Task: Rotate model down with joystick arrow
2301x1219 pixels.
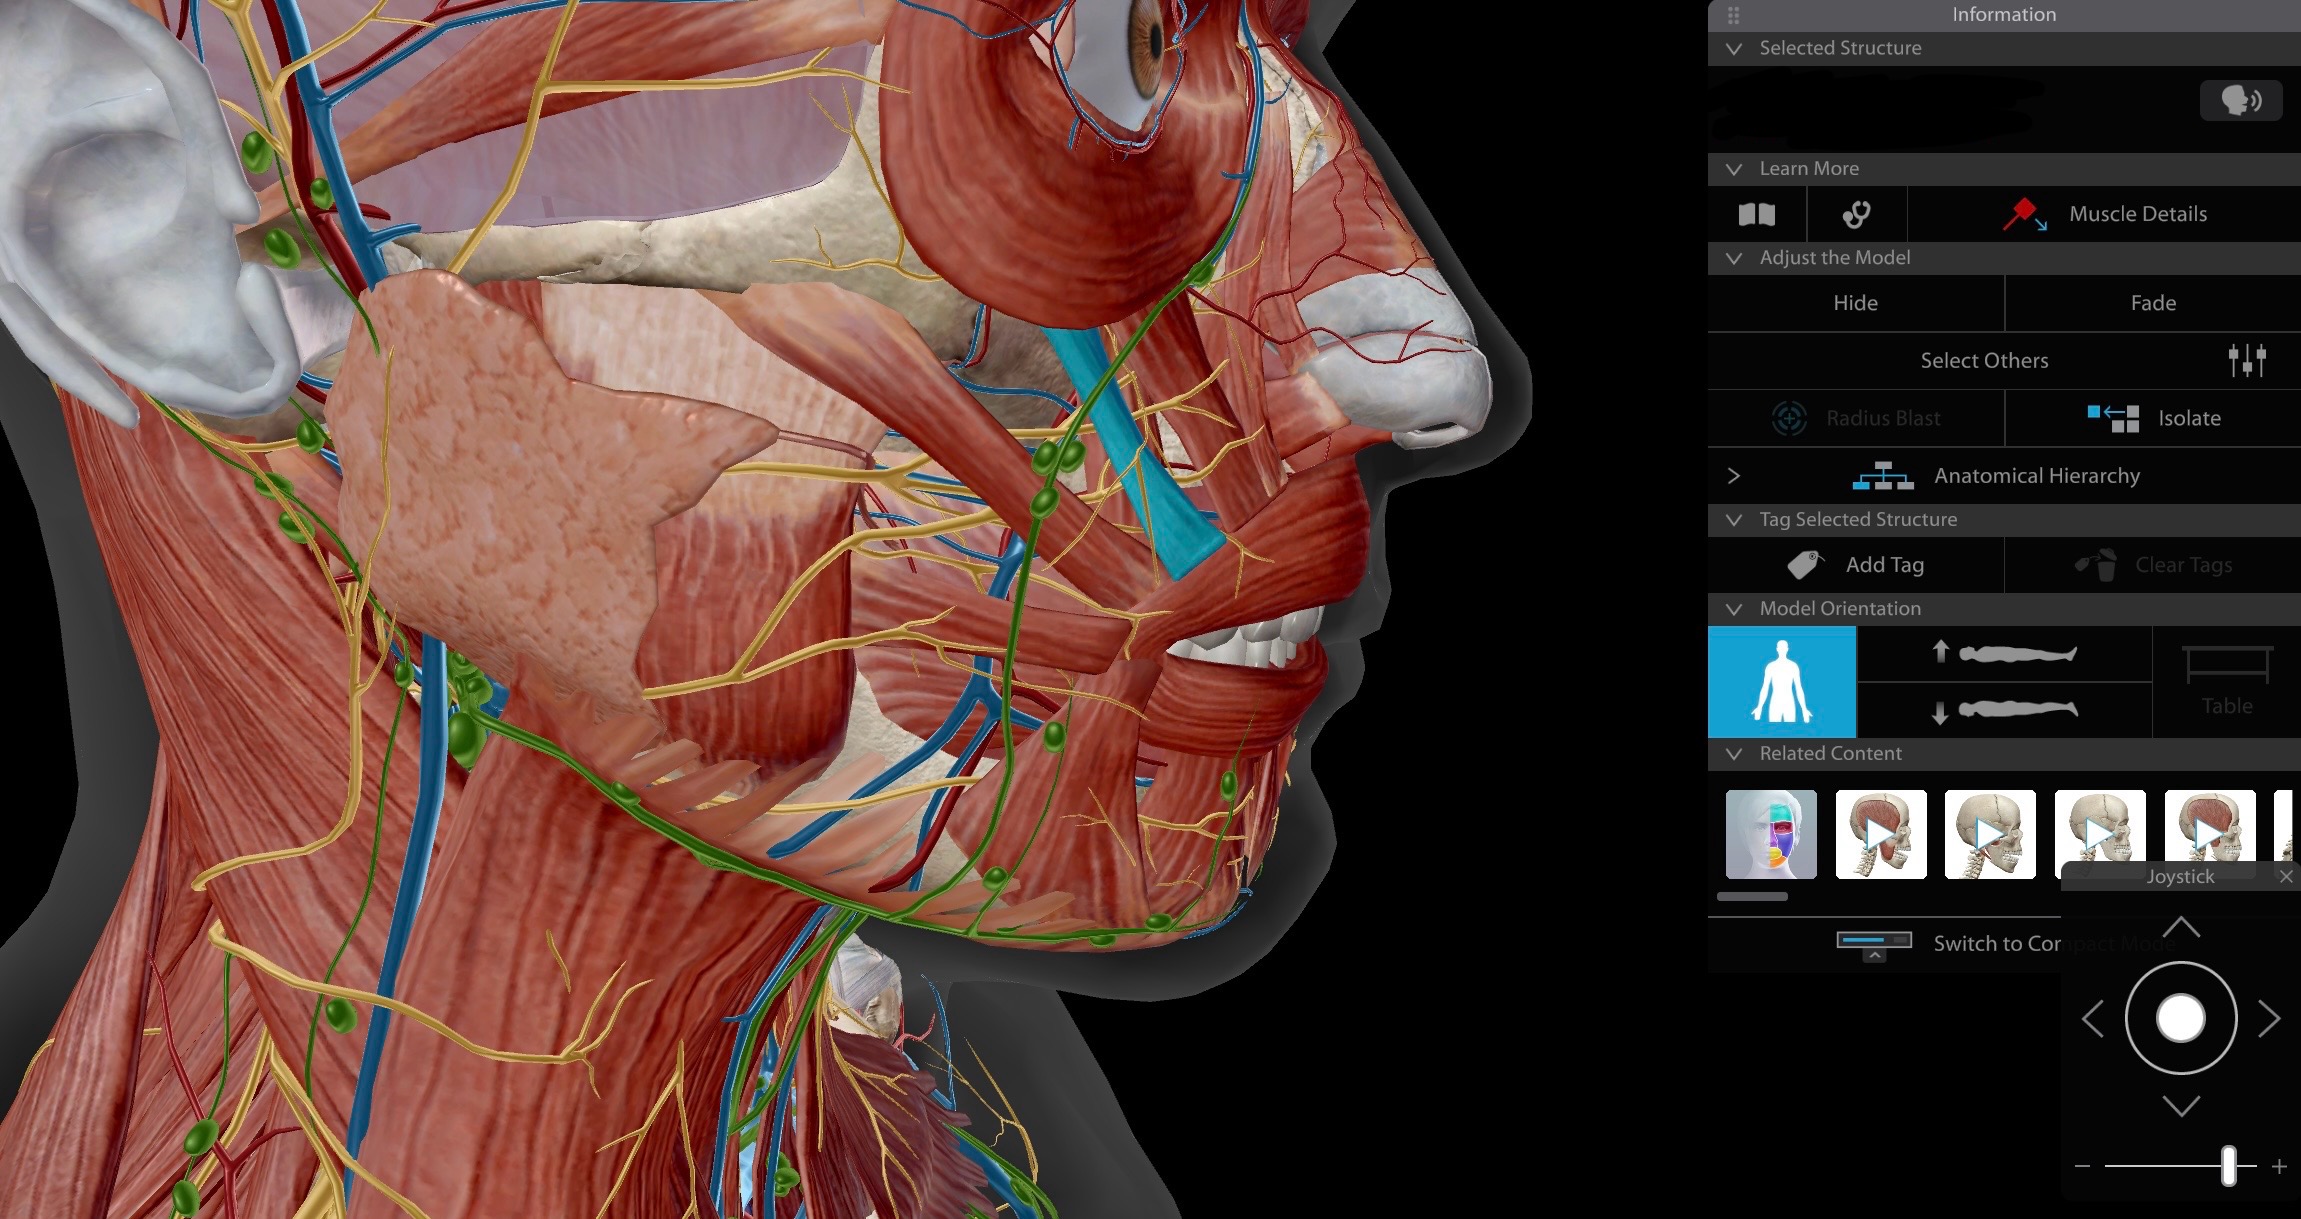Action: point(2181,1105)
